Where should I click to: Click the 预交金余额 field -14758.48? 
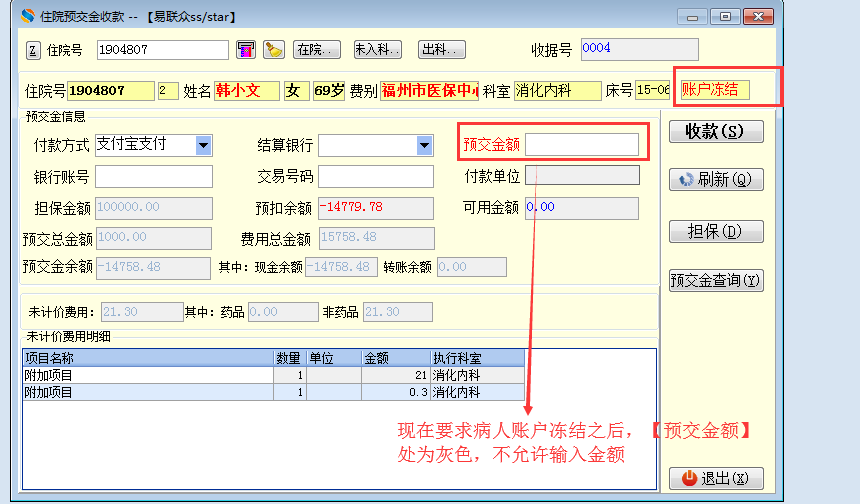click(153, 268)
